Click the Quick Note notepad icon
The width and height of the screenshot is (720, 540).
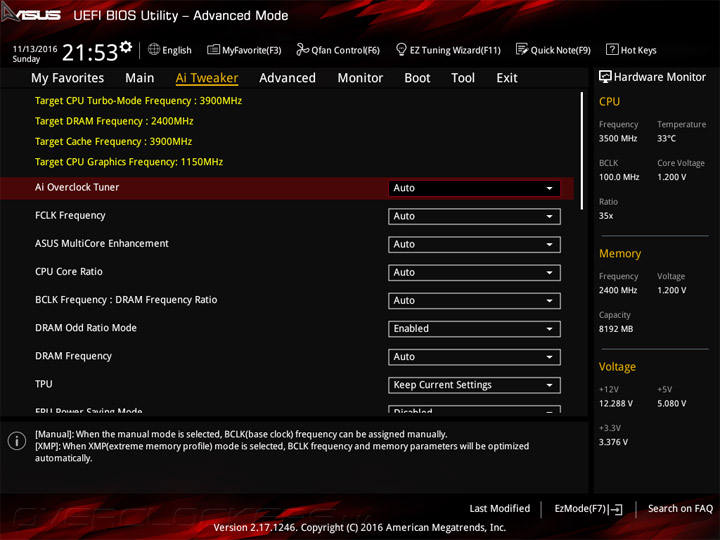click(x=522, y=49)
